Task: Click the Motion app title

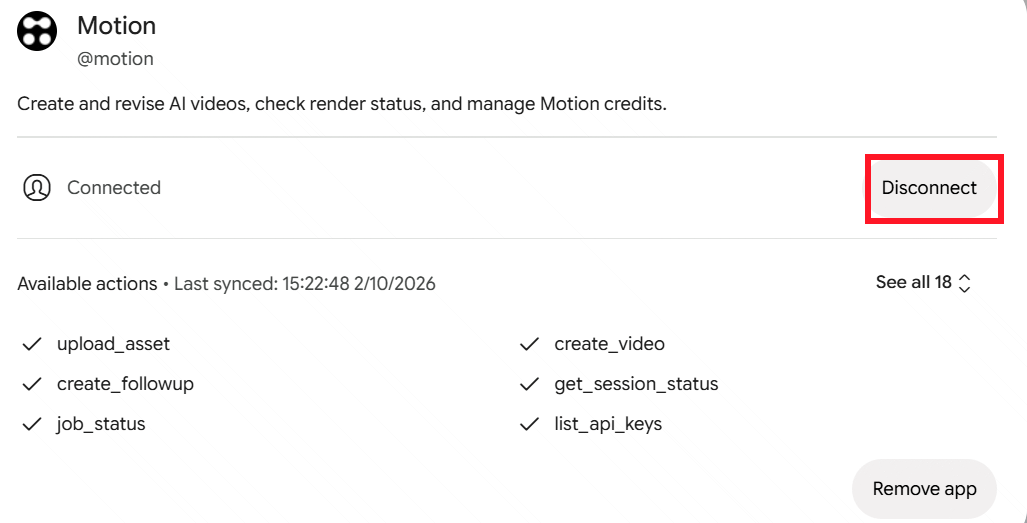Action: point(117,26)
